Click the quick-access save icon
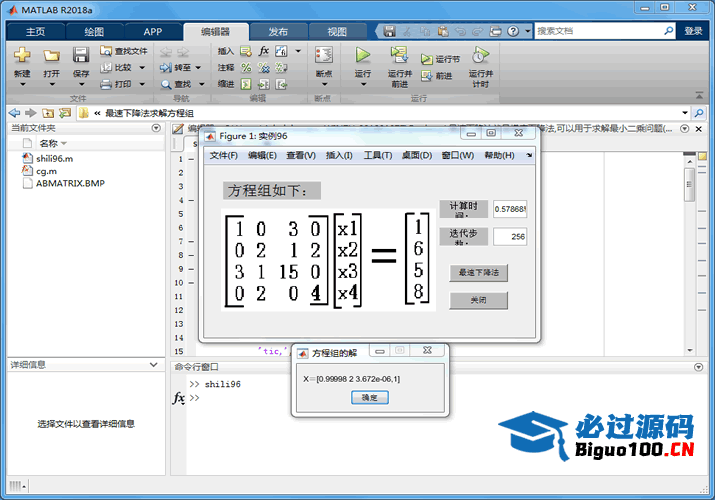715x500 pixels. (389, 31)
